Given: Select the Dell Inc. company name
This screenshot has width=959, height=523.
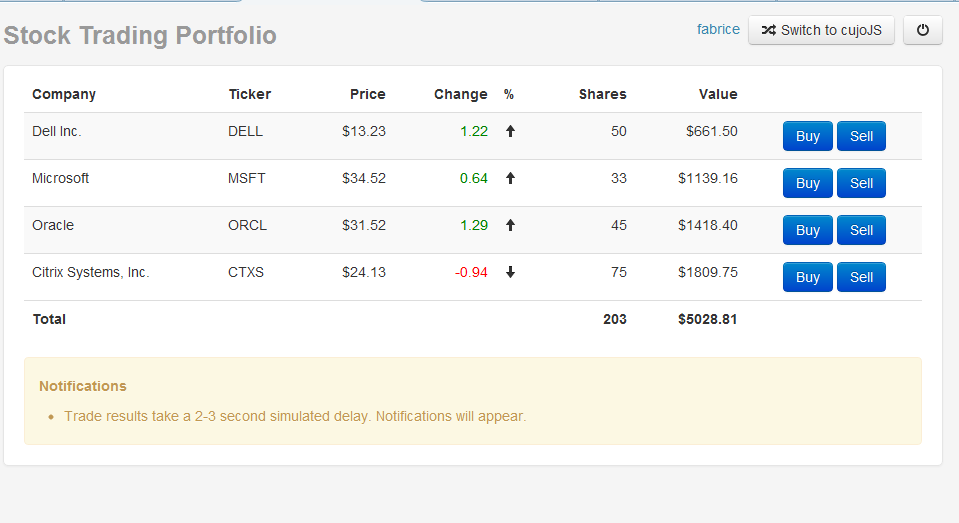Looking at the screenshot, I should [x=57, y=131].
